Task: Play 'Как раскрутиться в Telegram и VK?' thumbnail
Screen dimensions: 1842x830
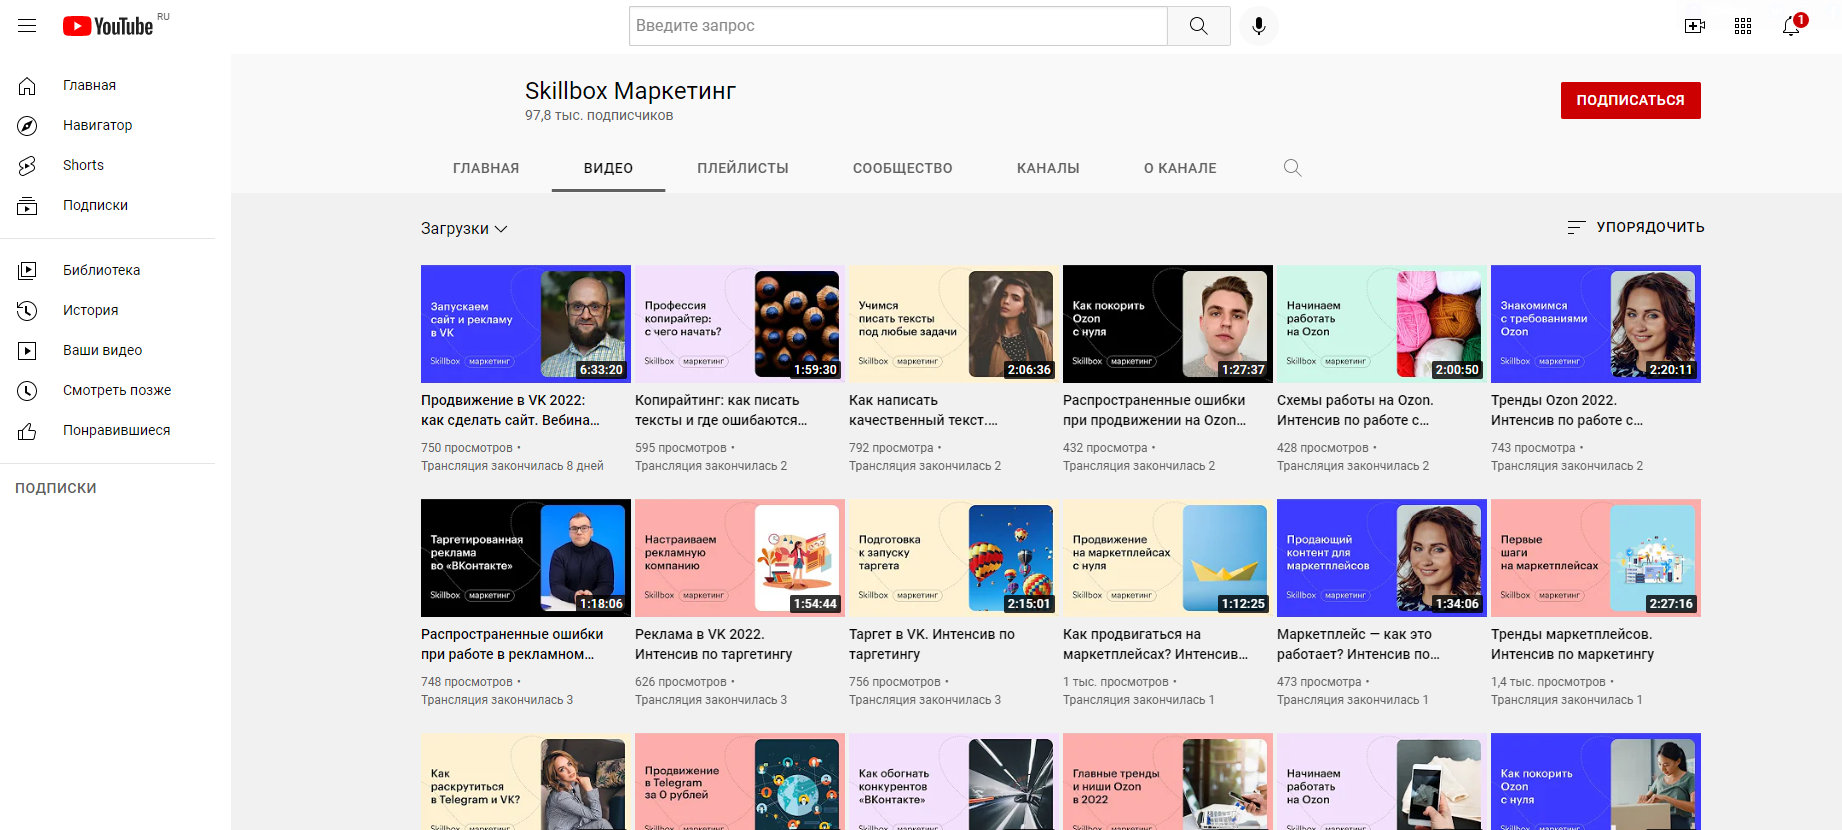Action: 526,781
